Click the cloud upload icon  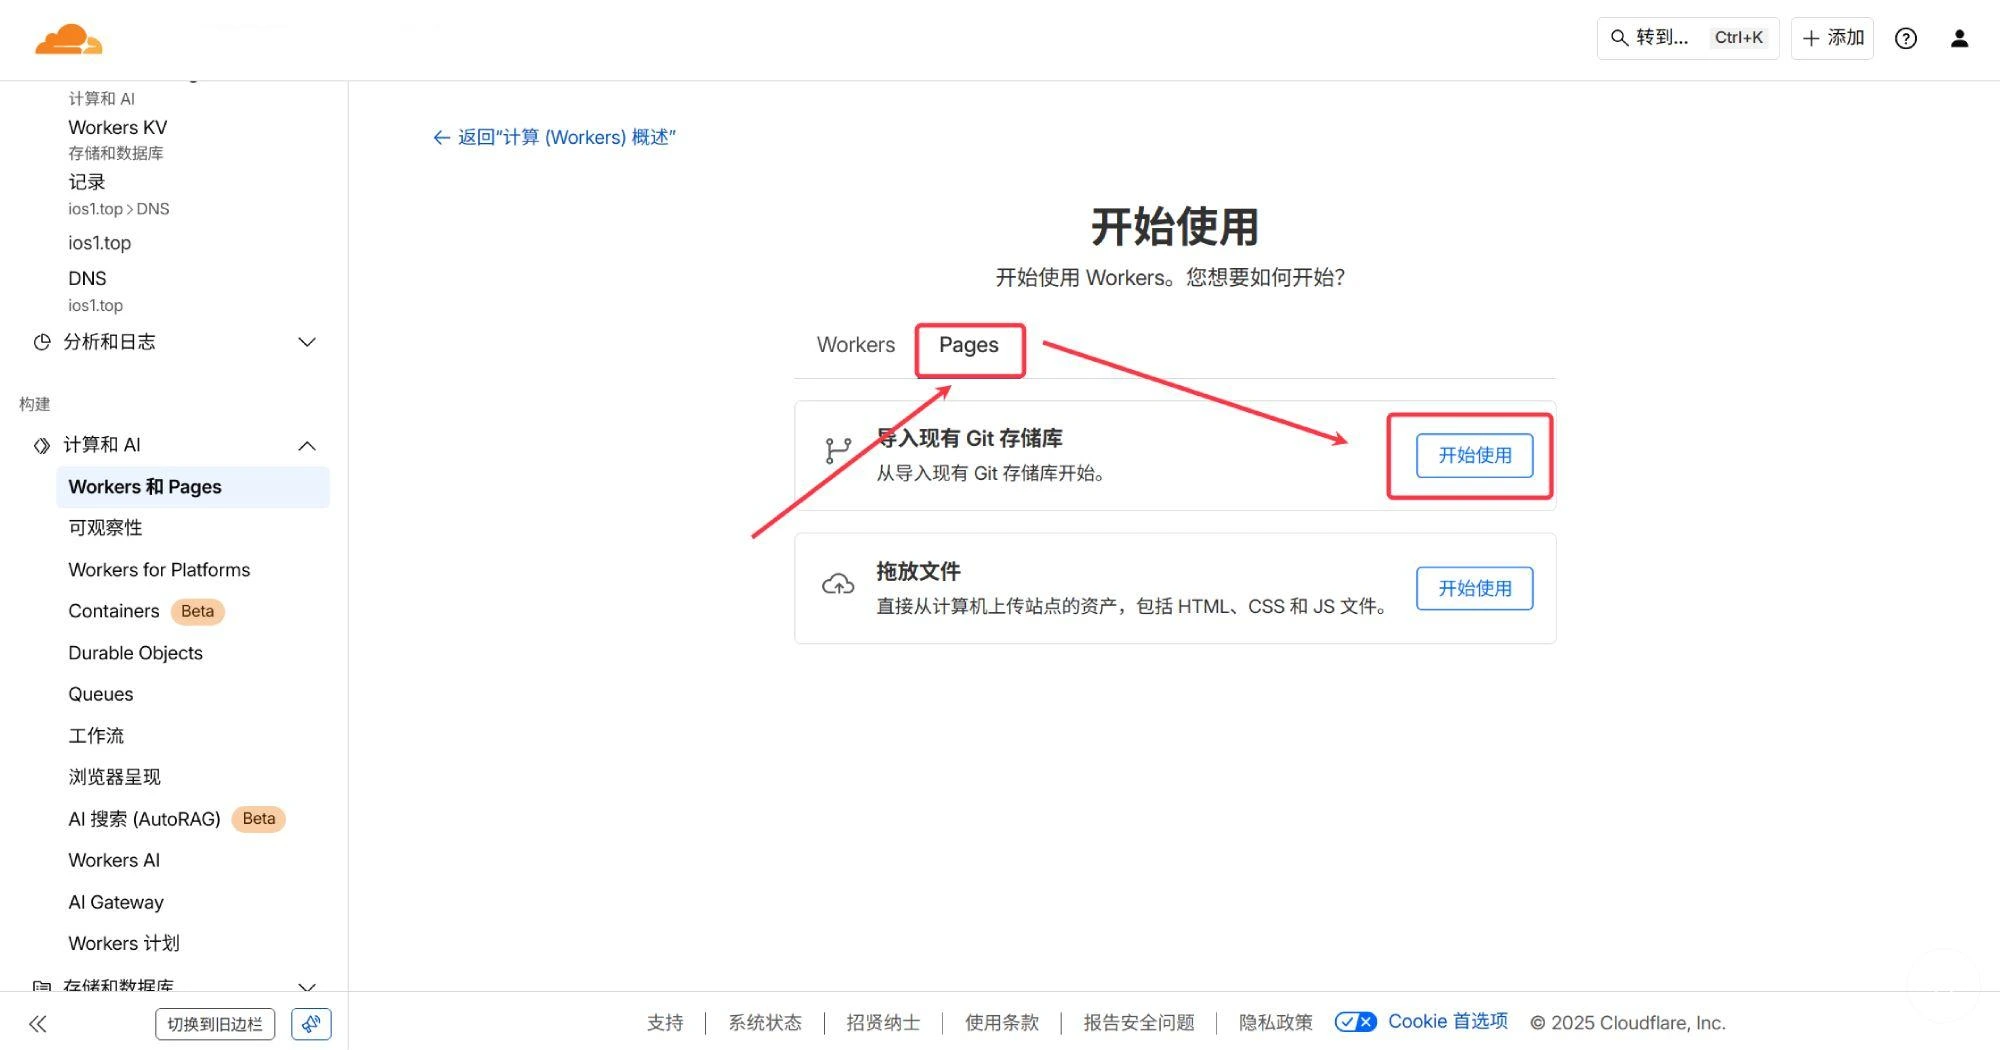click(837, 585)
